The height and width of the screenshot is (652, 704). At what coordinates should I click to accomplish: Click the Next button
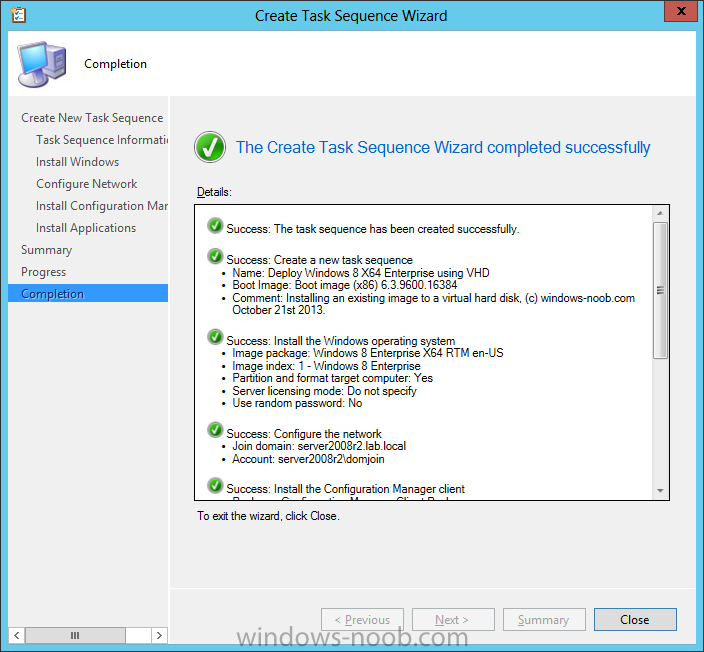[x=453, y=620]
